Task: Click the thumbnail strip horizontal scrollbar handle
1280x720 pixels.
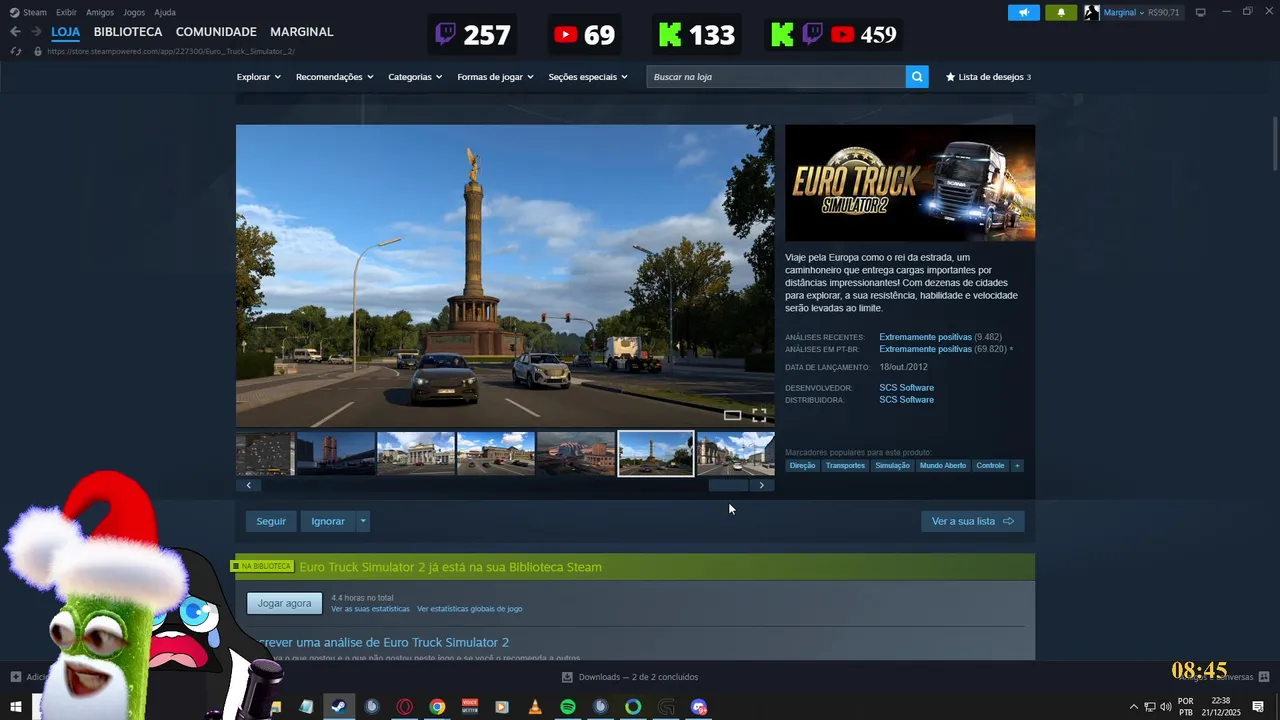Action: coord(728,485)
